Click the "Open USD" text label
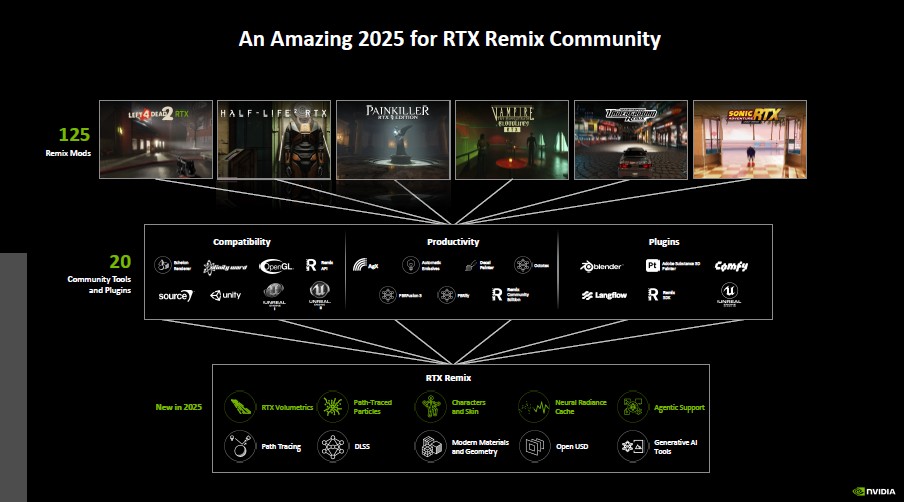904x502 pixels. (x=572, y=447)
